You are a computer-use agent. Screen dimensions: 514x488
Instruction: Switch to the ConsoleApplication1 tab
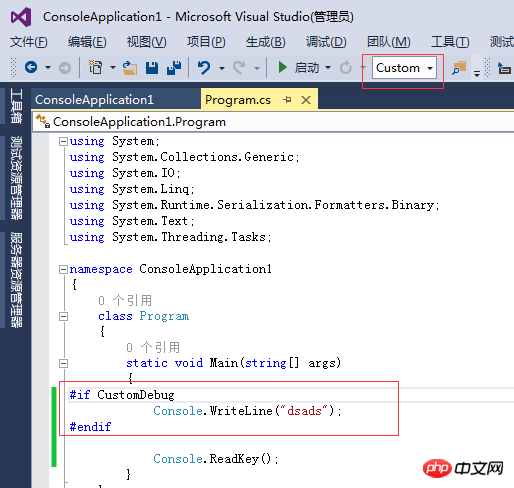point(94,100)
